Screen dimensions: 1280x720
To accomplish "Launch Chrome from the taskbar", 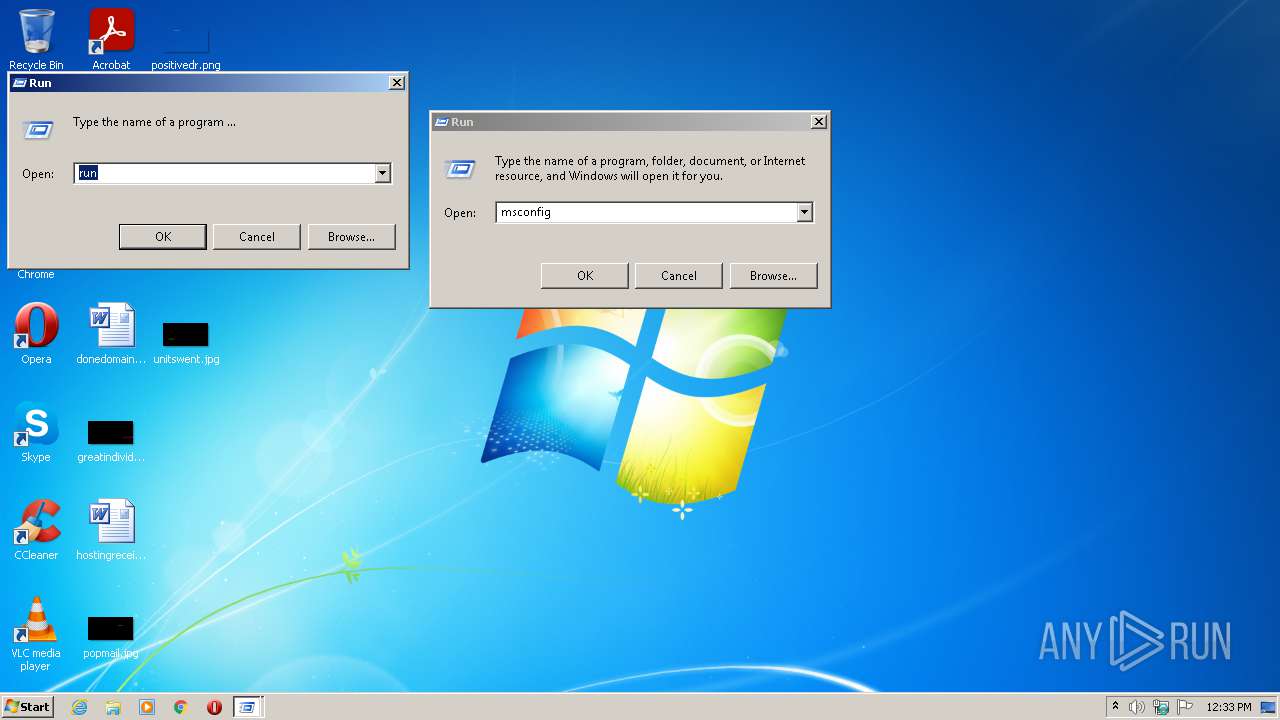I will click(x=181, y=707).
